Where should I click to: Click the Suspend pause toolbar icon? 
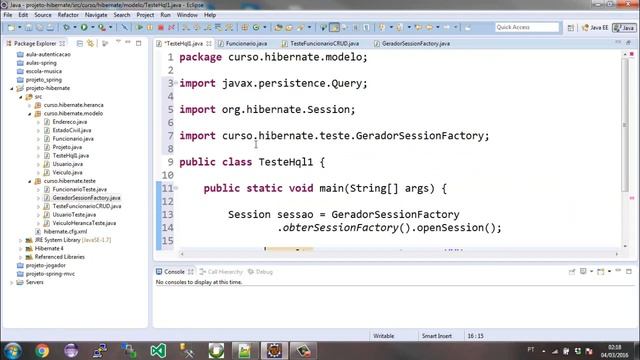pos(150,27)
